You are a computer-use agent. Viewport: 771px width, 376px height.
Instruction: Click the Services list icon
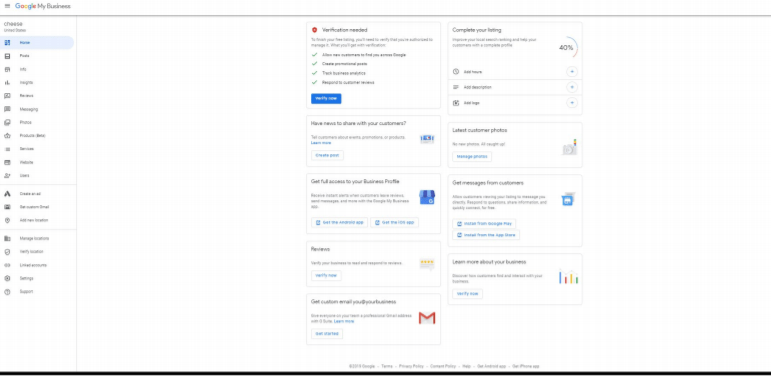(x=7, y=149)
